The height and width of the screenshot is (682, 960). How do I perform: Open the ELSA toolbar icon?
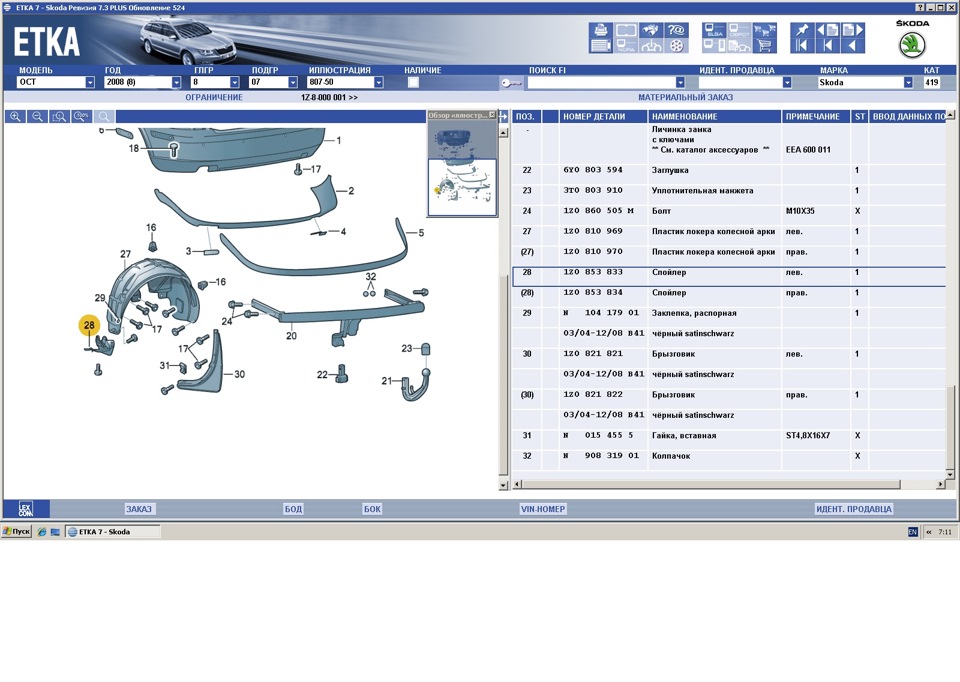pos(714,30)
